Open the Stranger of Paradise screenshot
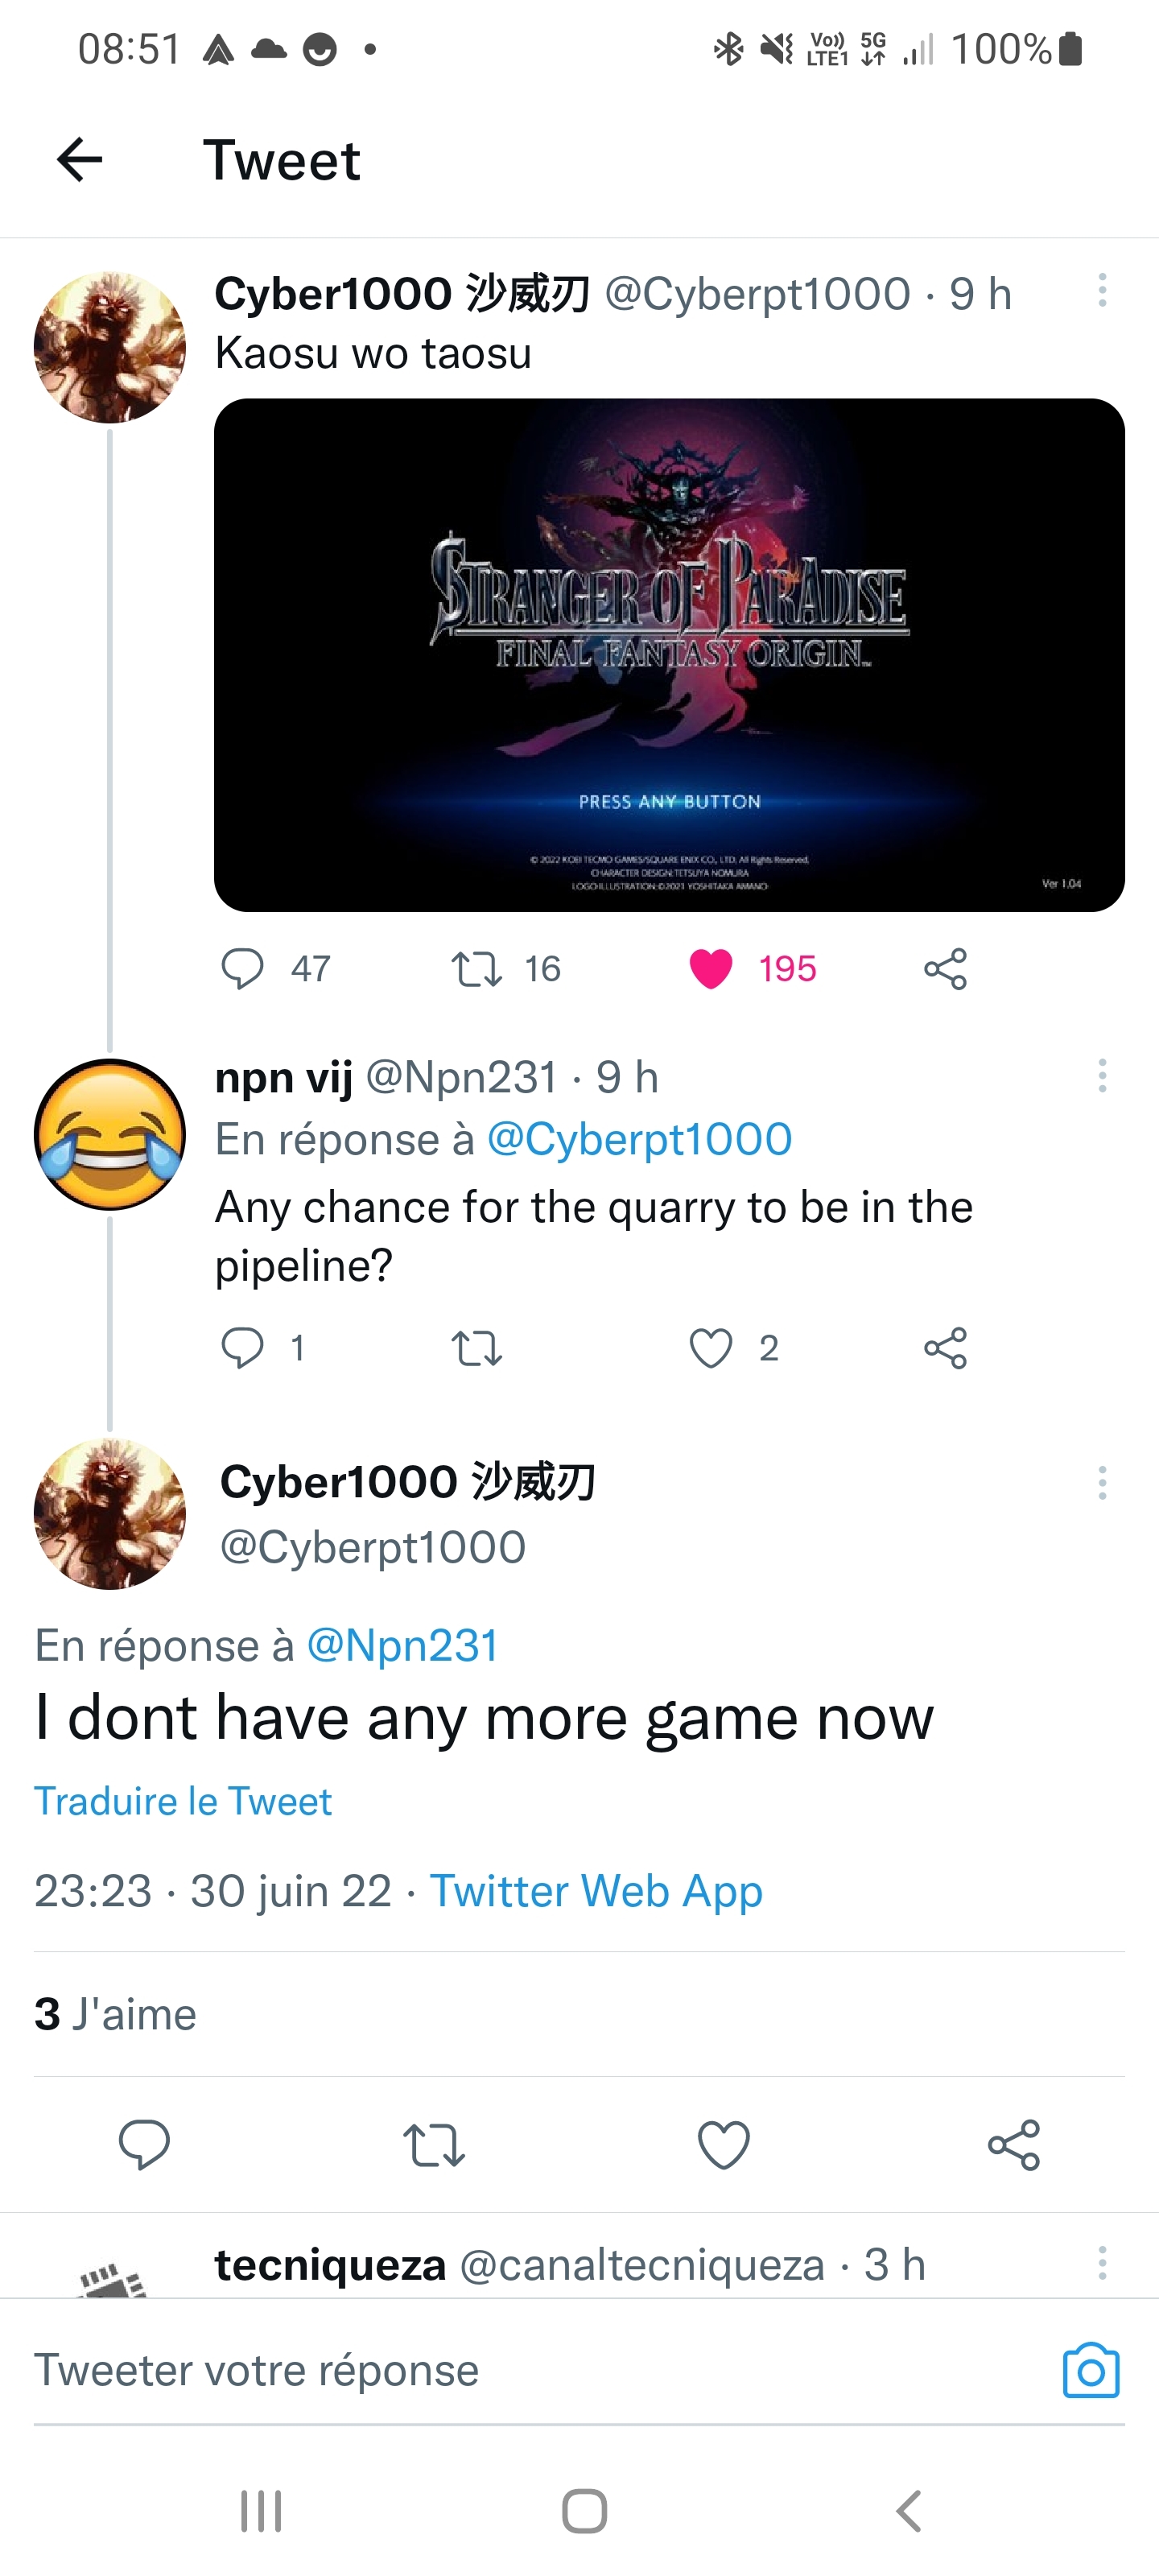 point(669,655)
